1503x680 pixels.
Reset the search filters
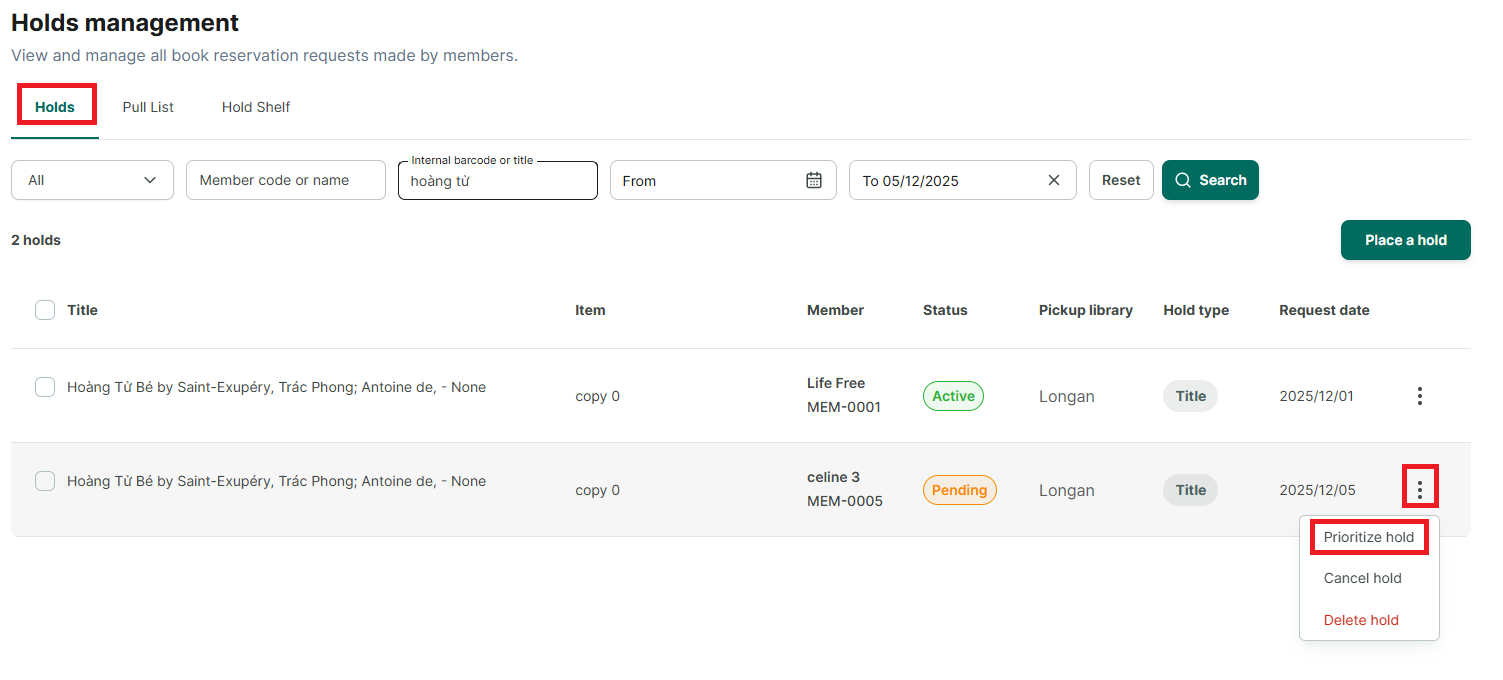coord(1121,180)
